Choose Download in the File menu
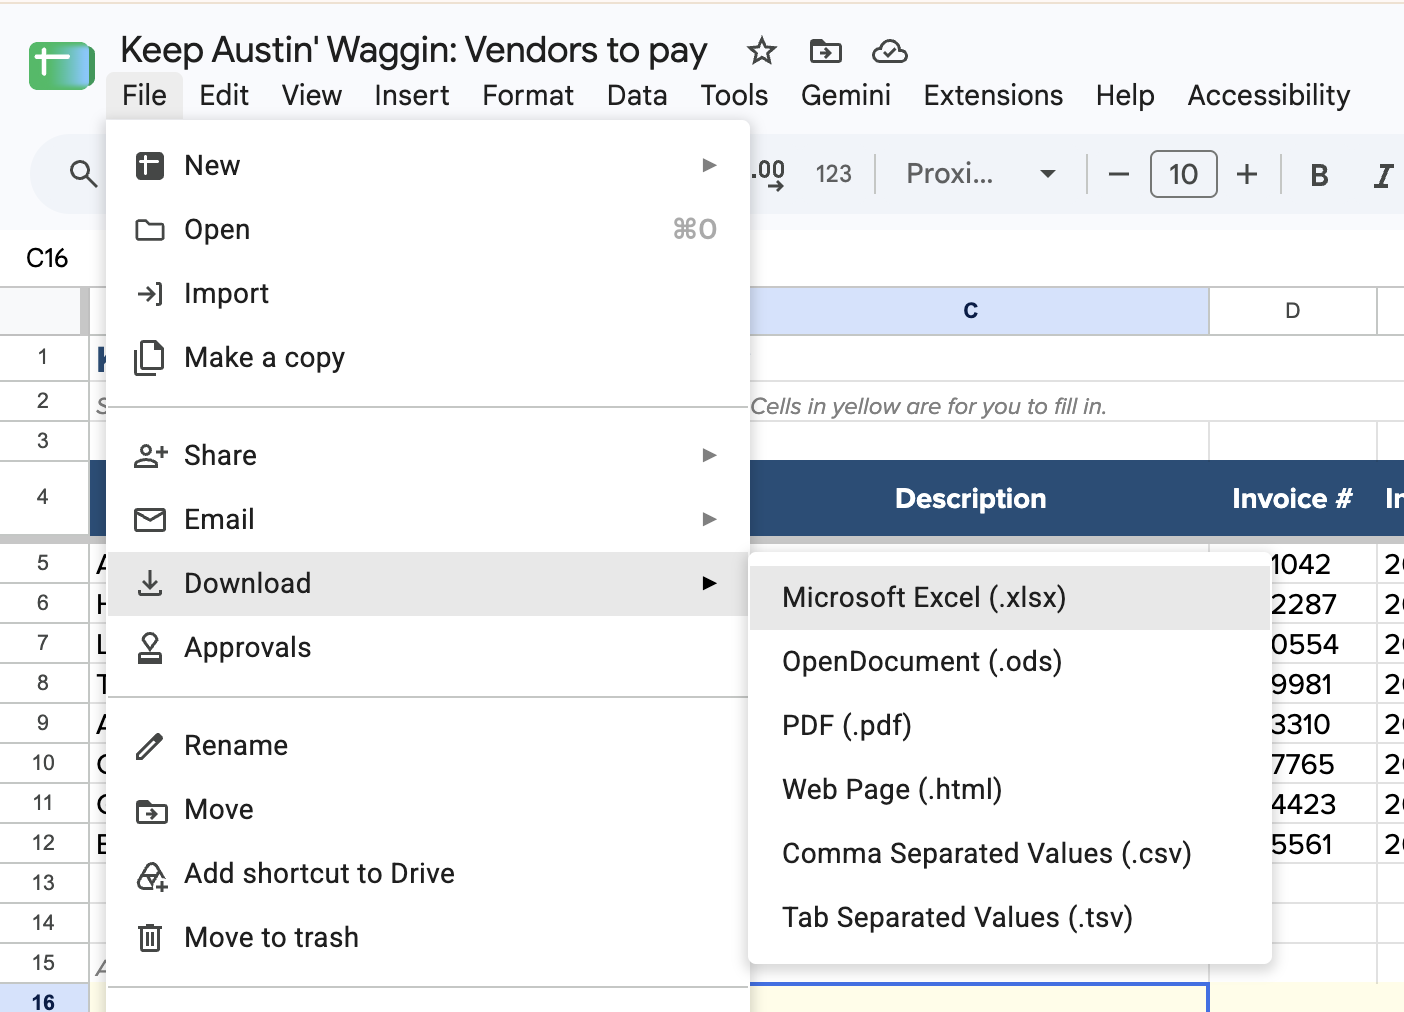Image resolution: width=1404 pixels, height=1012 pixels. 428,584
